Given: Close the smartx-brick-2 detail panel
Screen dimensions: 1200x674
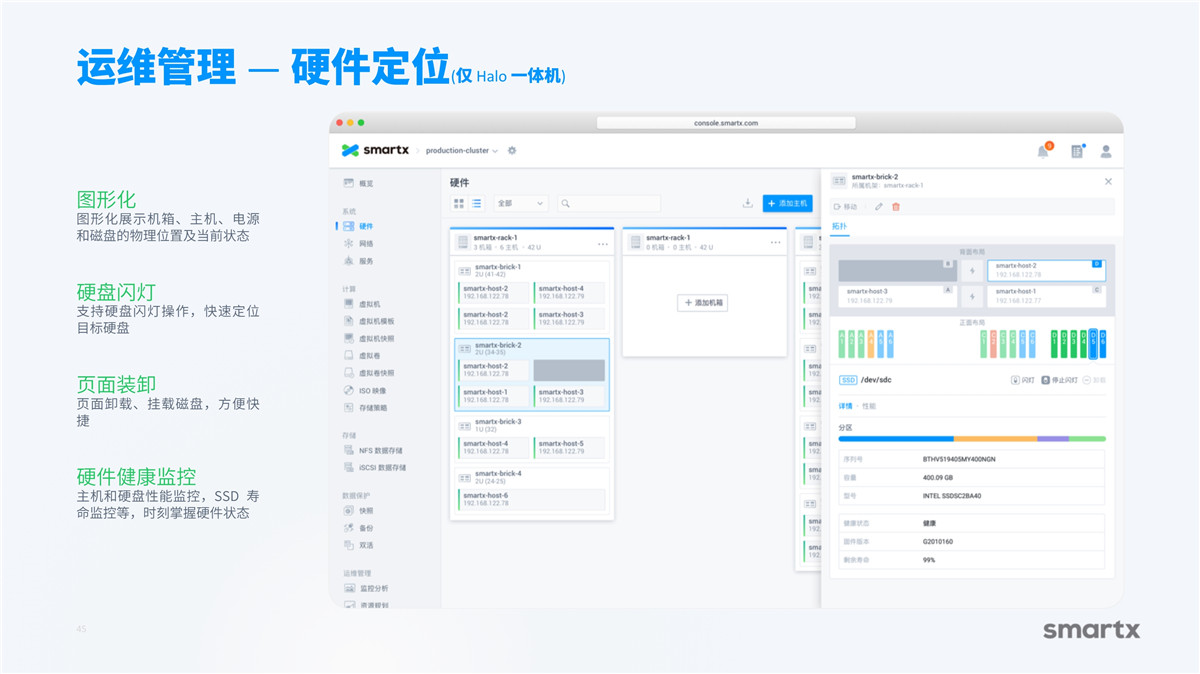Looking at the screenshot, I should click(x=1108, y=181).
